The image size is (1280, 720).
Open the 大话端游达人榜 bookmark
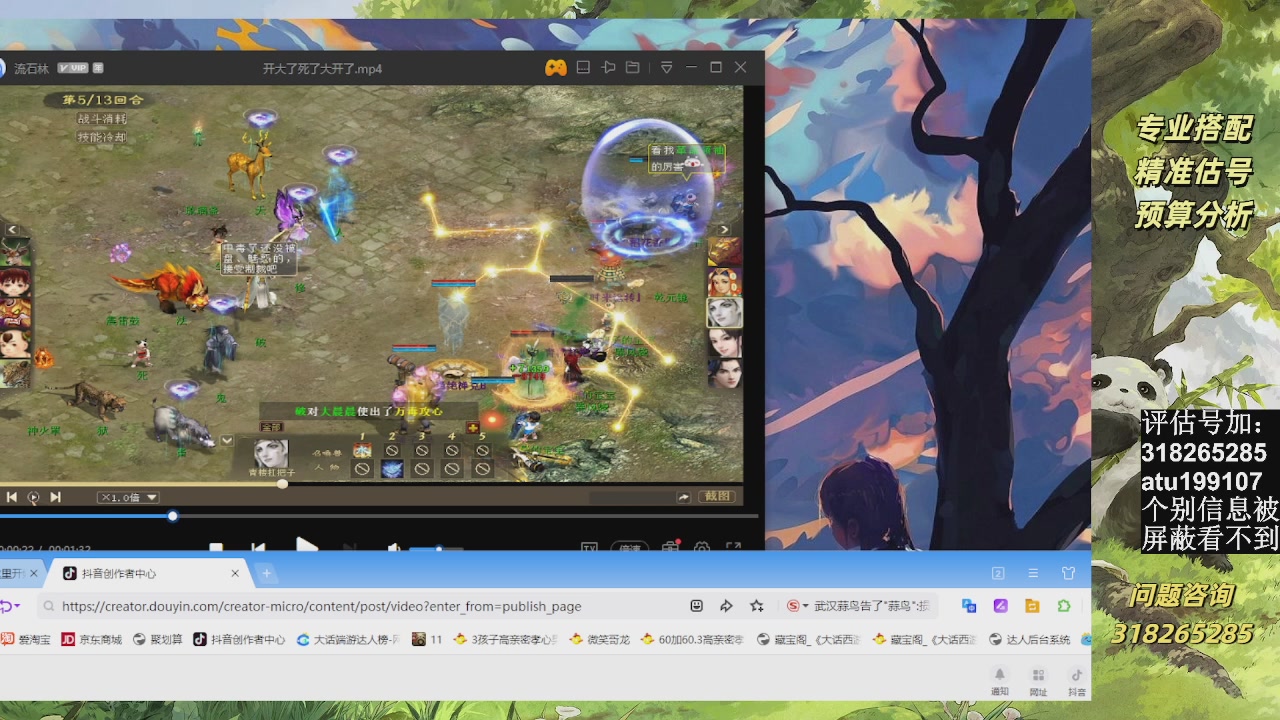tap(348, 639)
